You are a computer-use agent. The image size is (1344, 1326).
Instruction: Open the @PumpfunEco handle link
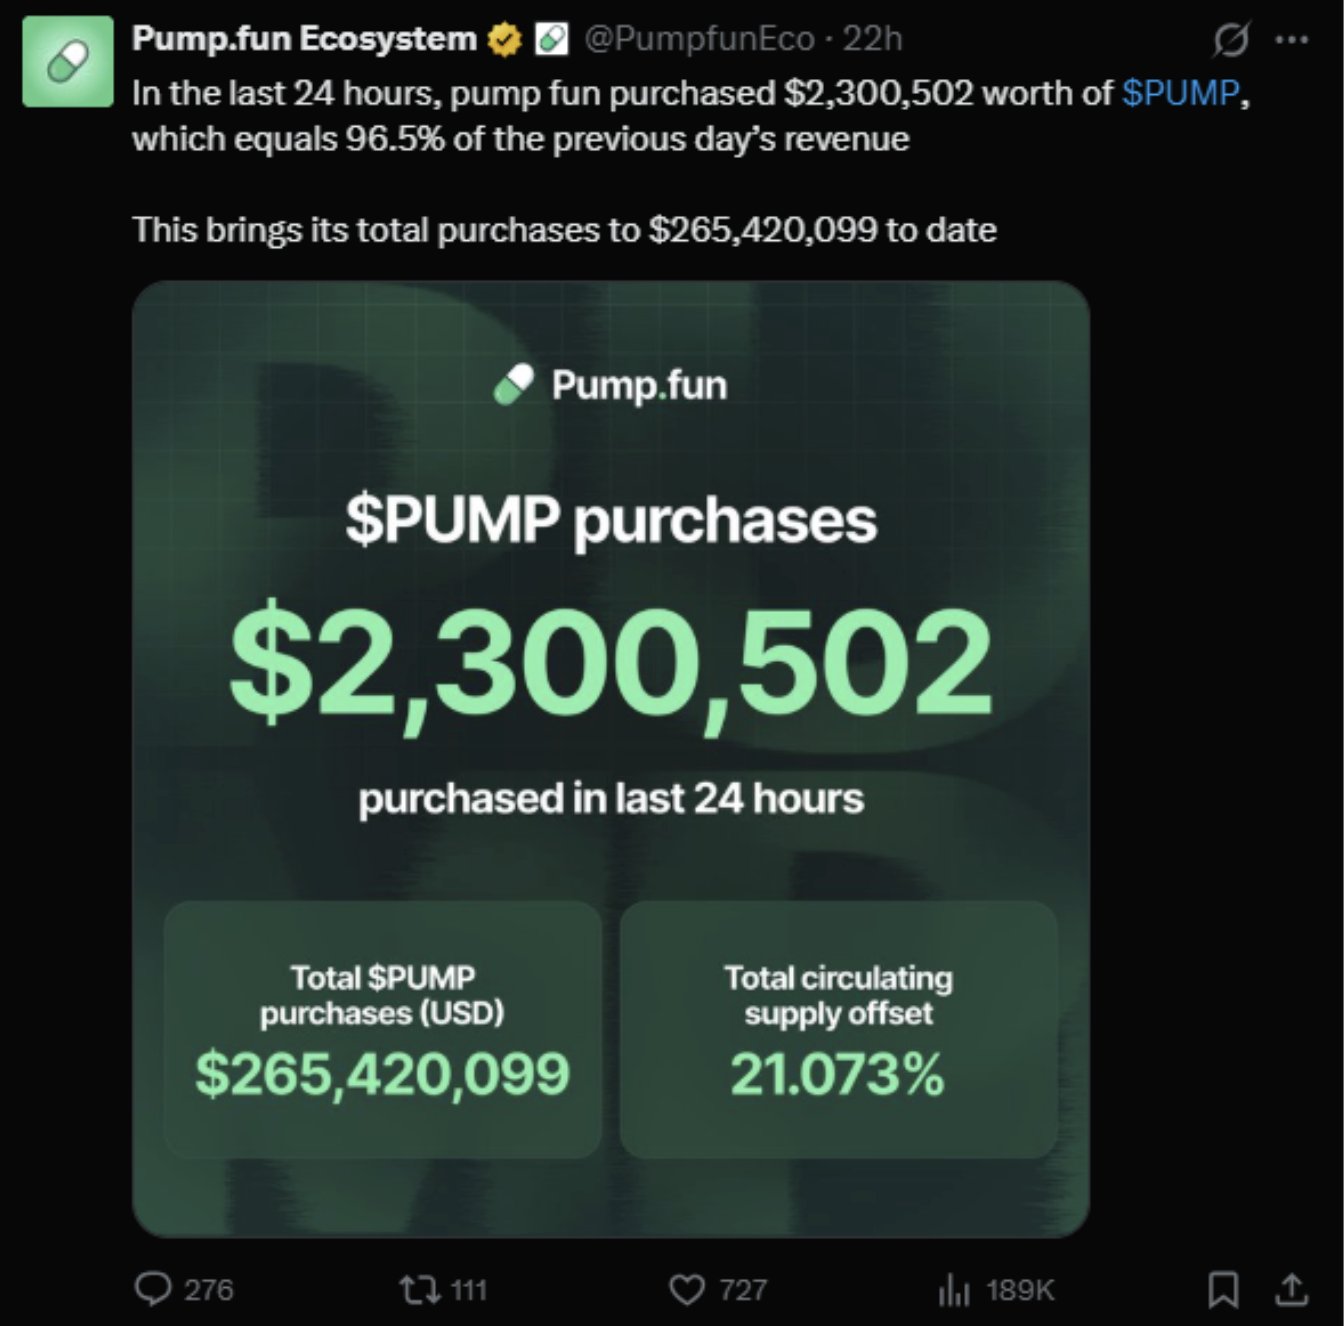(x=699, y=39)
